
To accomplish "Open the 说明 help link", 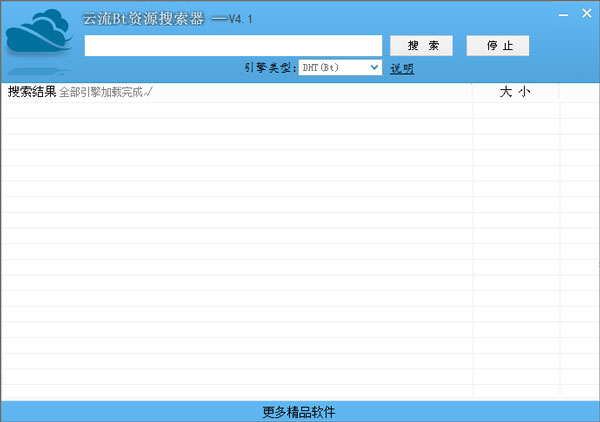I will click(402, 68).
